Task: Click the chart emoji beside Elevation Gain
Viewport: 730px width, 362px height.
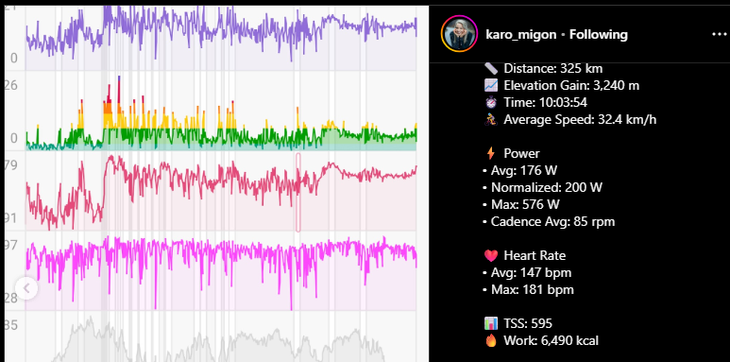Action: tap(491, 86)
